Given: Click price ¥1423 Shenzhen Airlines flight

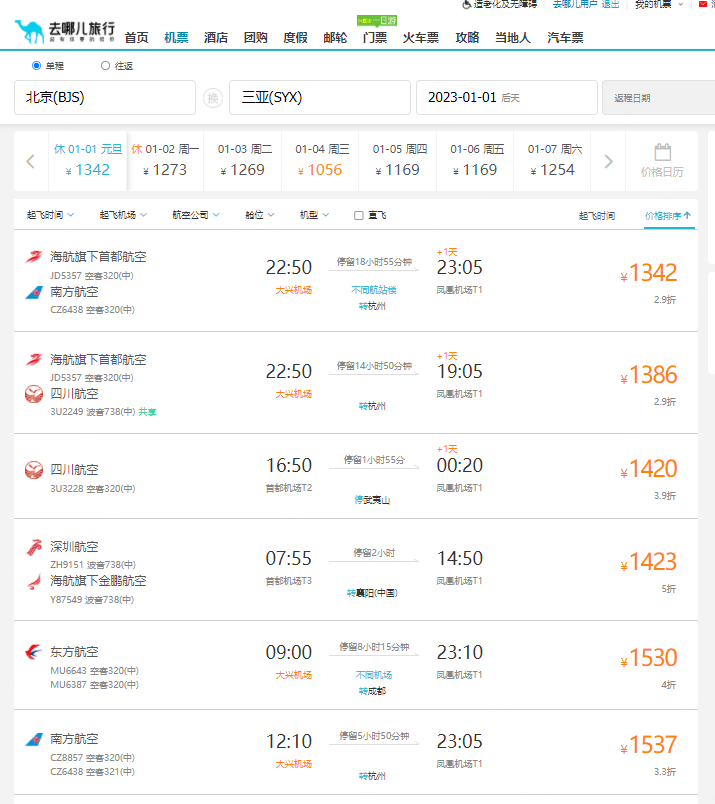Looking at the screenshot, I should [x=649, y=562].
